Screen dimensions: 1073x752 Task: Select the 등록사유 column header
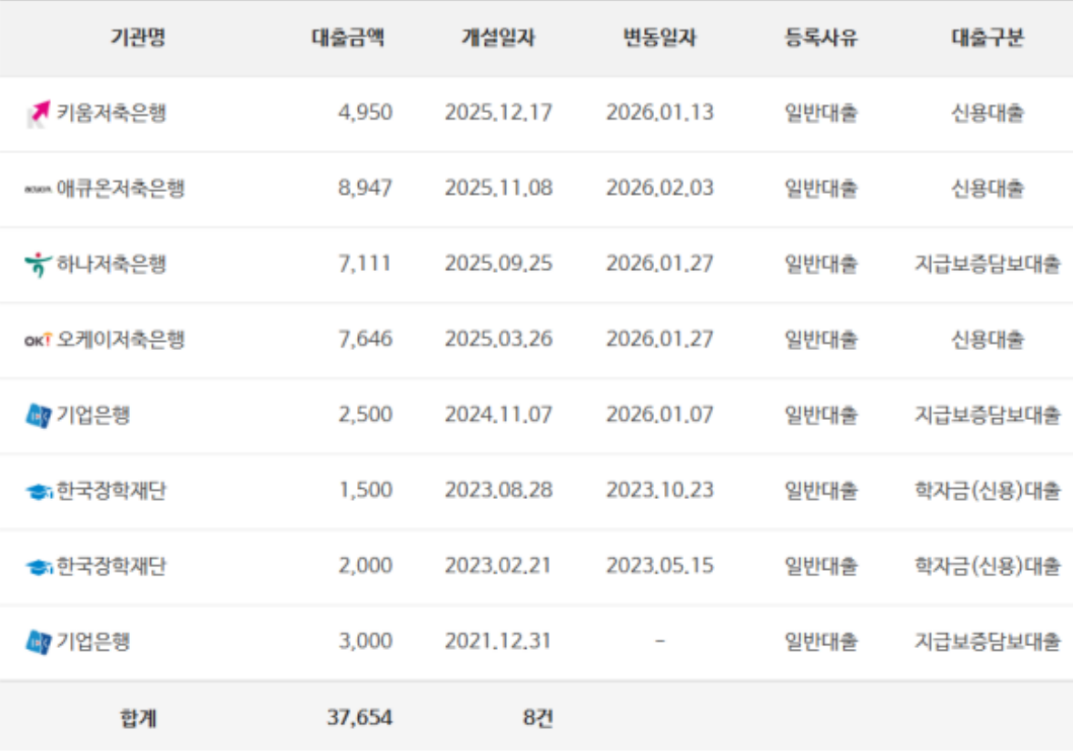coord(821,38)
